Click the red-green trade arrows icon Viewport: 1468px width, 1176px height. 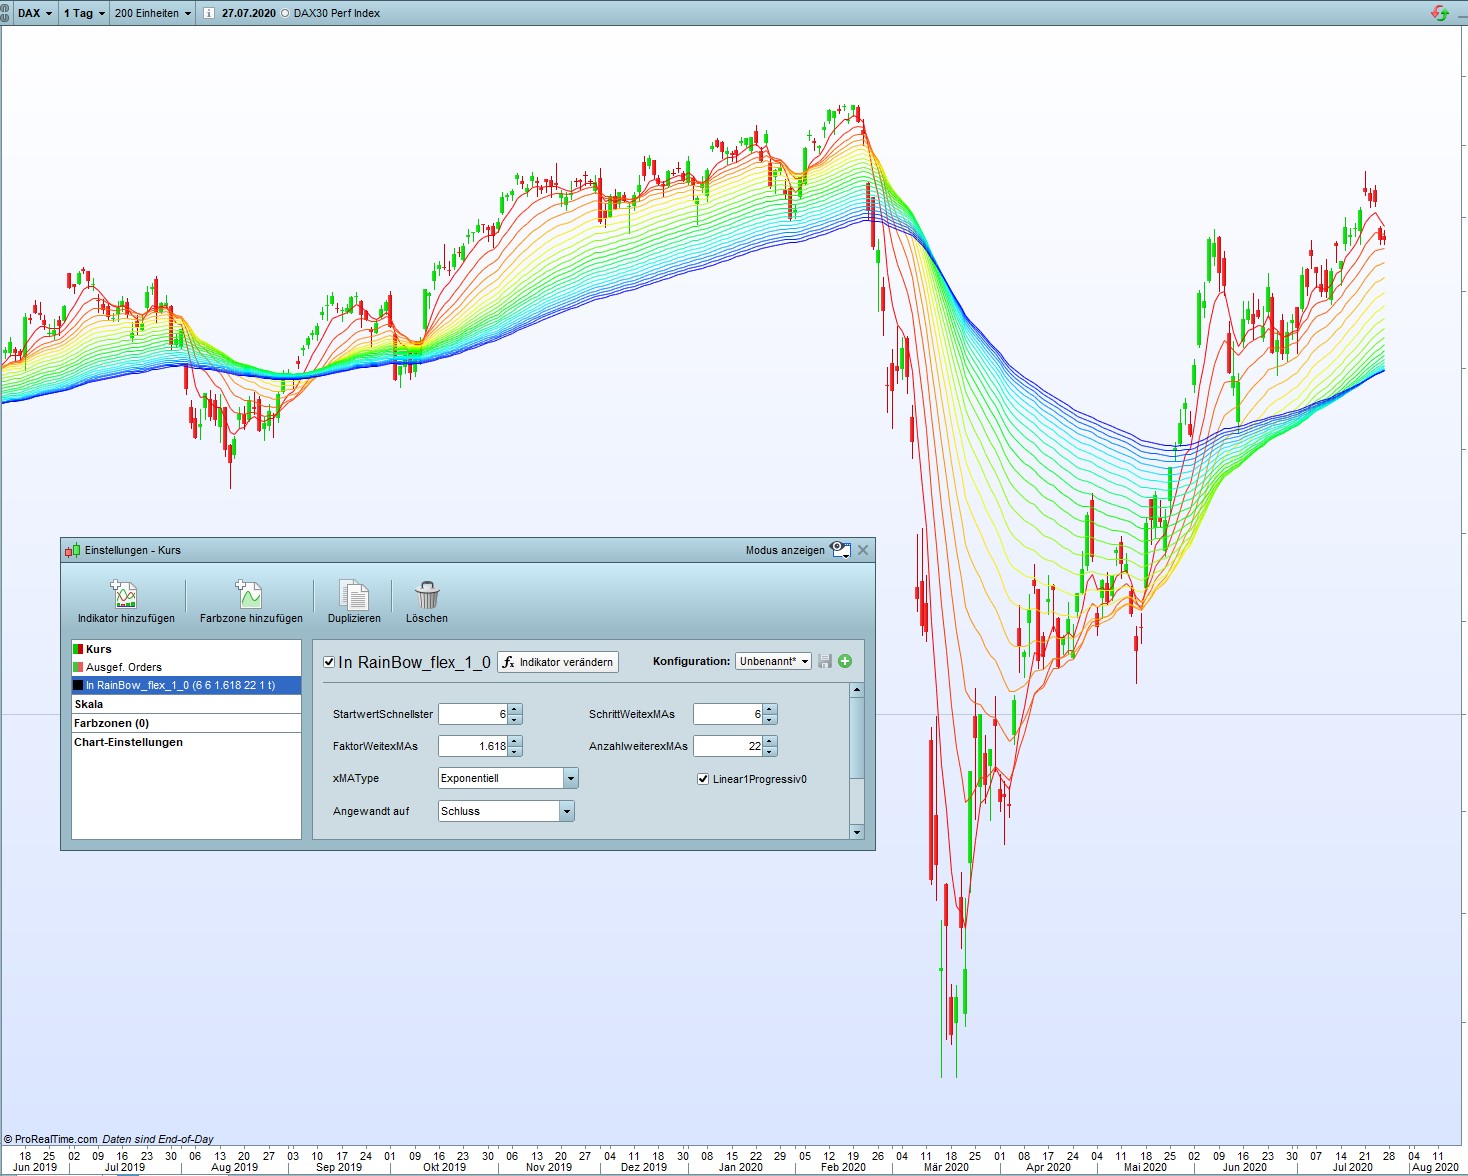1440,13
